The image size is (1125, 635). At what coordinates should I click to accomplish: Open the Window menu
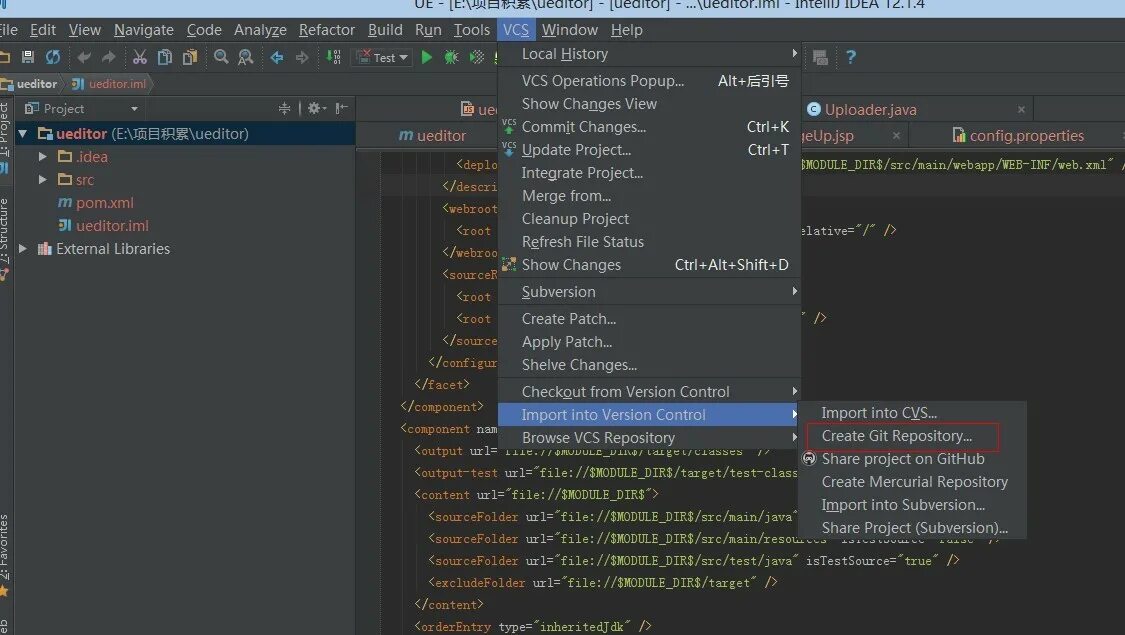point(570,30)
